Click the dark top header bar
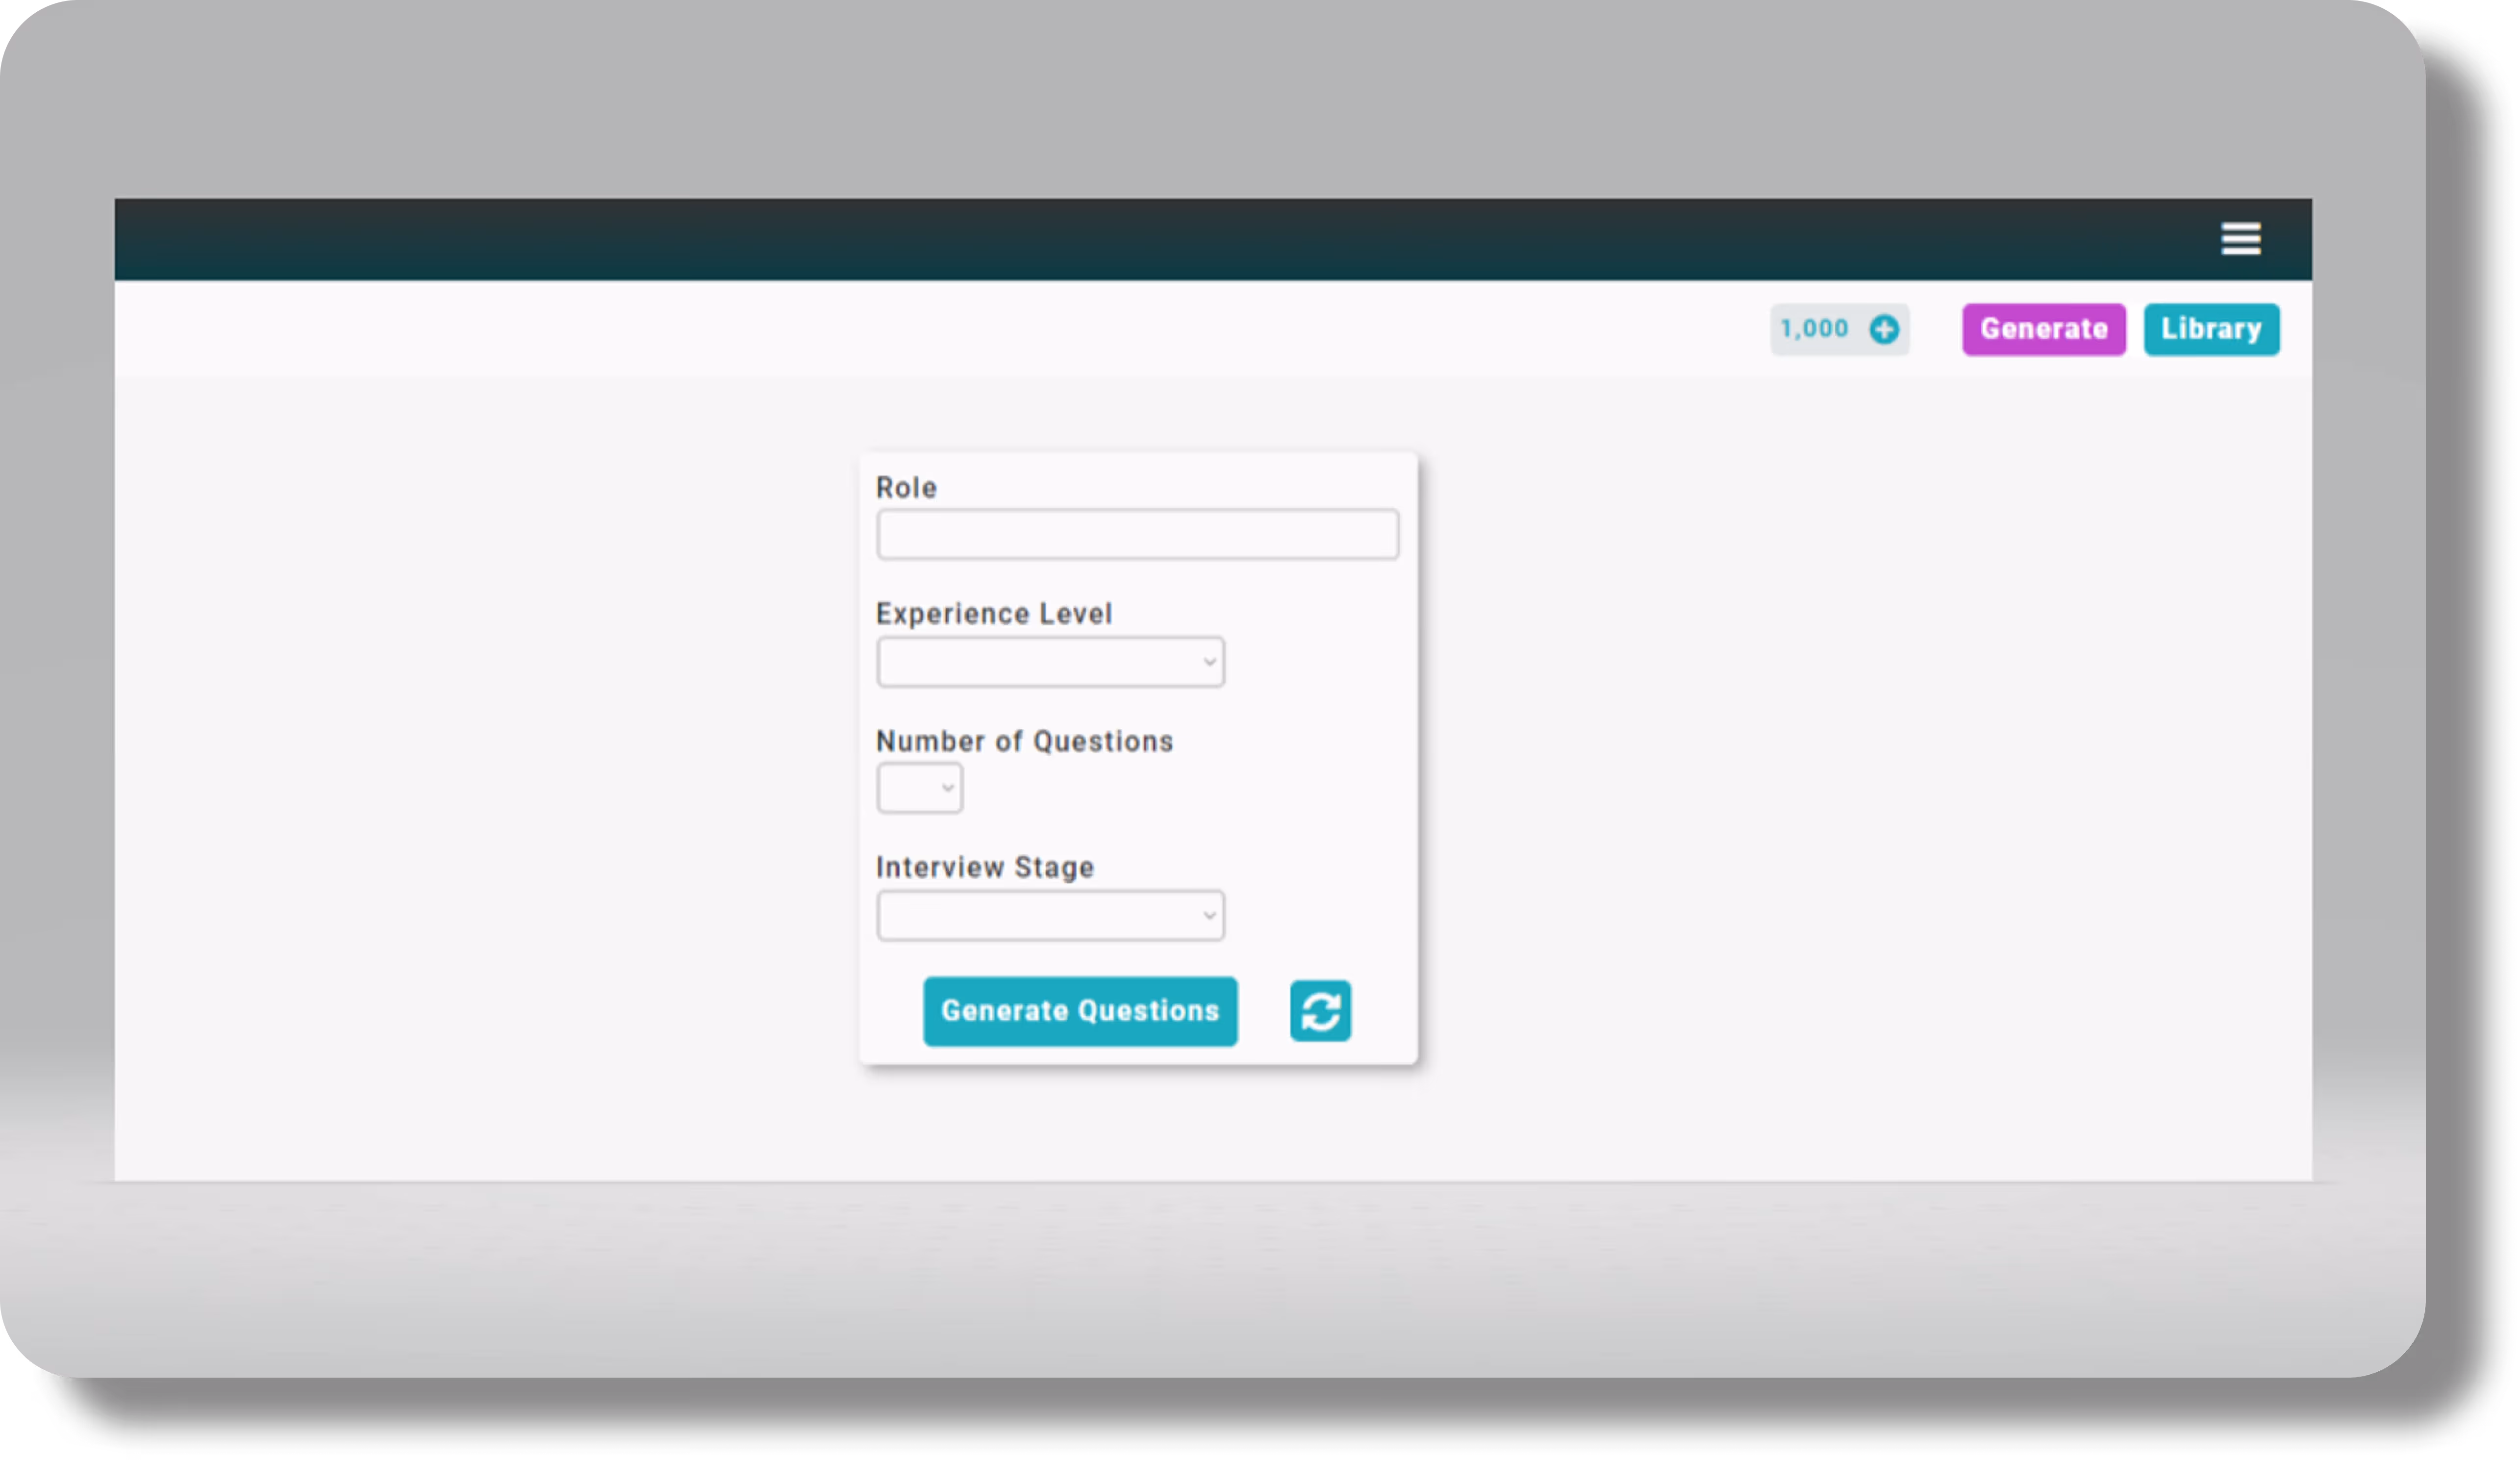 point(1100,239)
